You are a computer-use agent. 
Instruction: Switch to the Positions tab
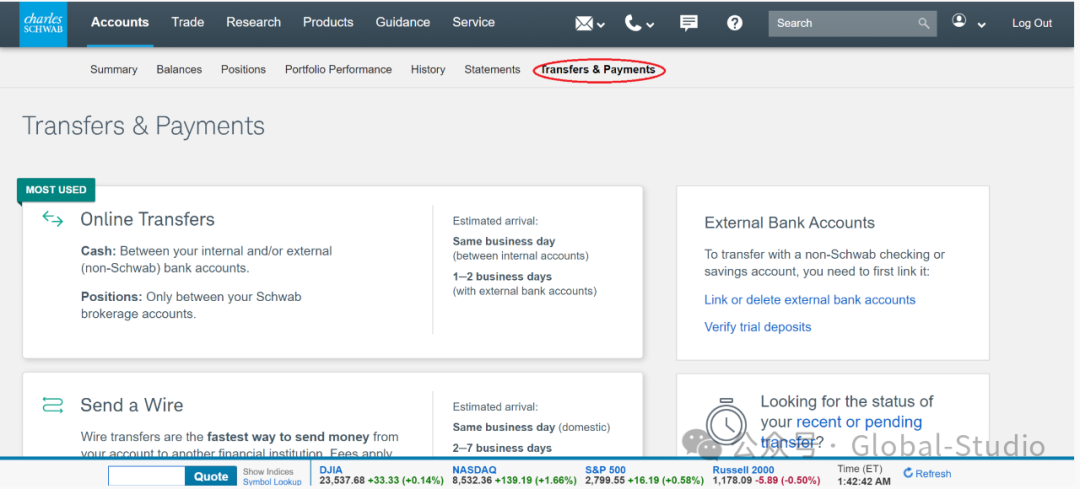[243, 70]
